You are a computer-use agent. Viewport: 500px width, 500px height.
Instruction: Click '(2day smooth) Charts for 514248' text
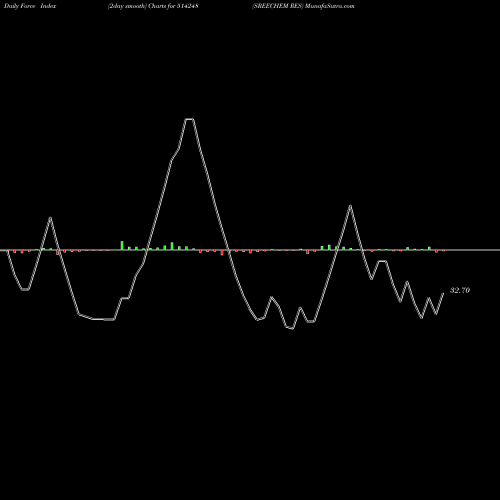(153, 6)
